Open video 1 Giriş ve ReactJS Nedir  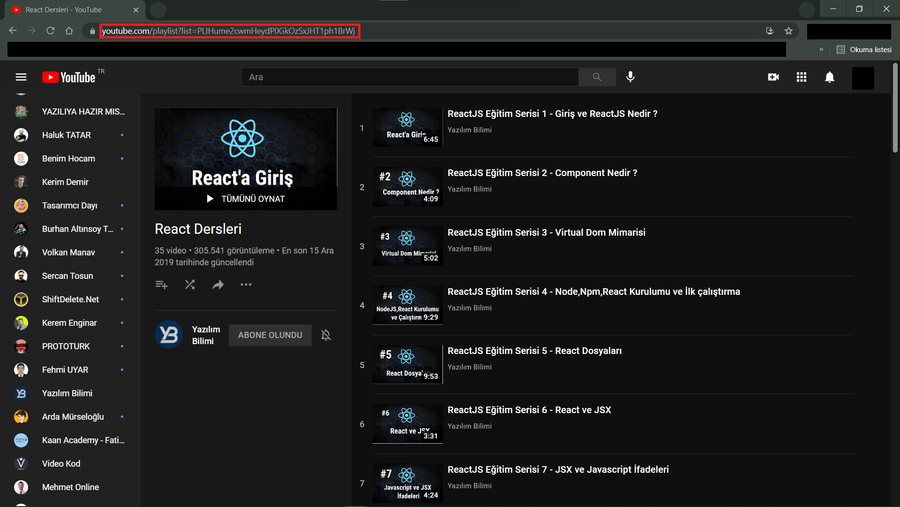point(552,114)
